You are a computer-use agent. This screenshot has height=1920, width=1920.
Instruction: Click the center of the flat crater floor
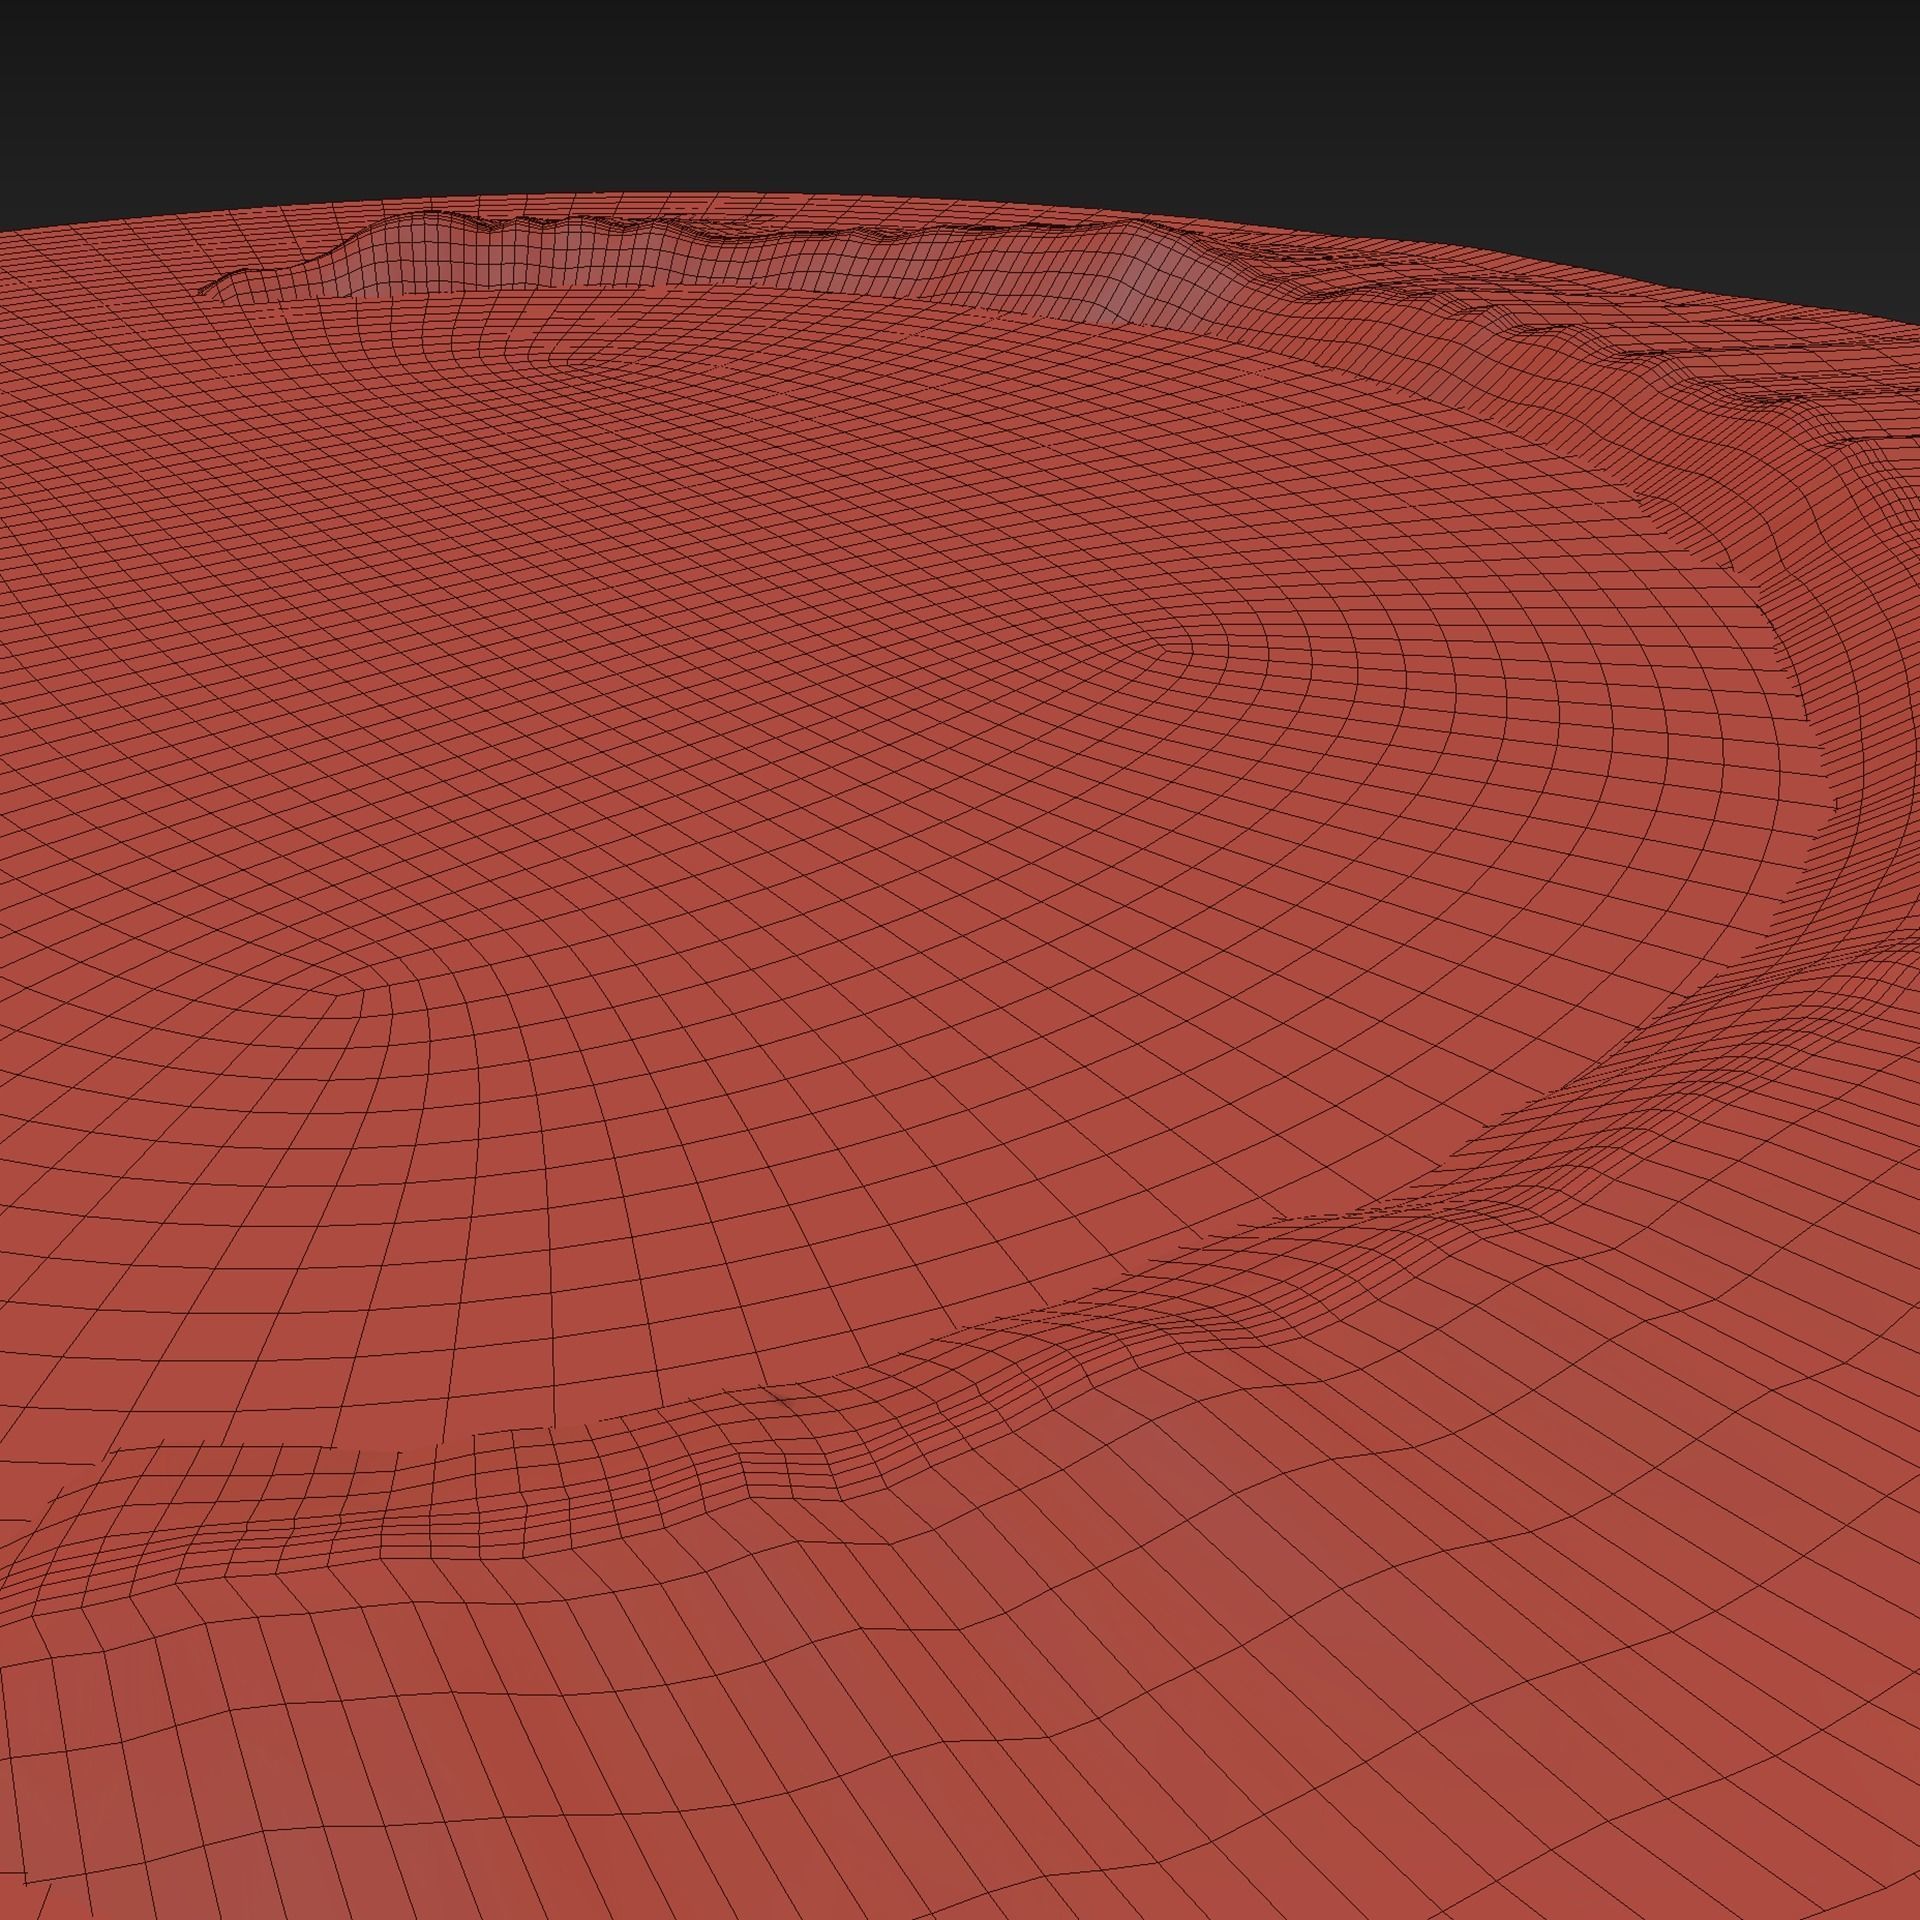800,800
